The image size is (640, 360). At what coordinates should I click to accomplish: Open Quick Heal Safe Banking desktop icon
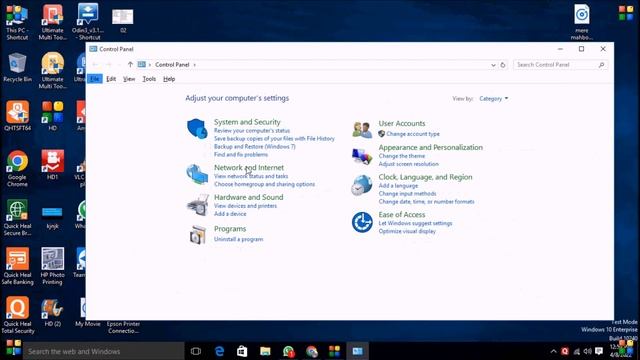point(18,266)
